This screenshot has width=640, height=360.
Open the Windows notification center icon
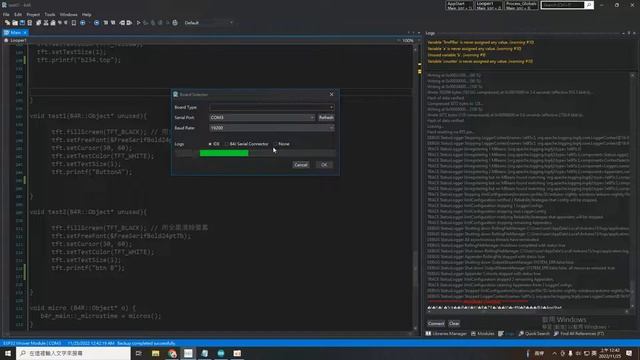(629, 353)
